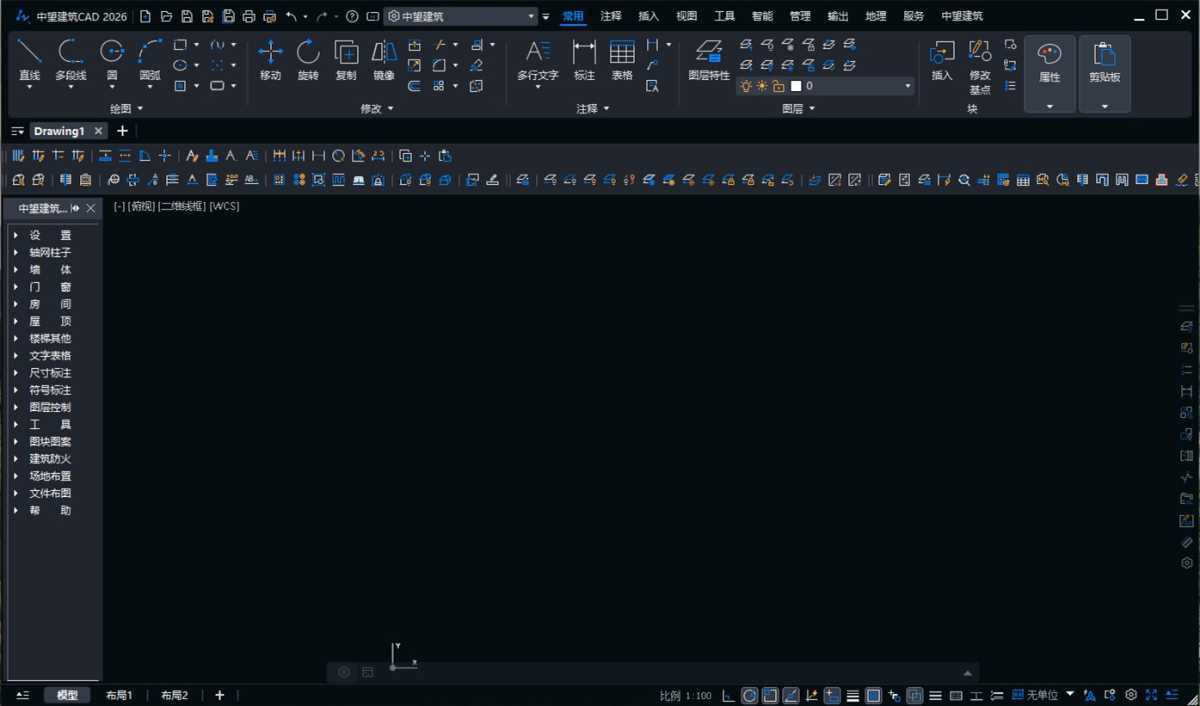Activate the 镜像 (Mirror) tool

(384, 60)
